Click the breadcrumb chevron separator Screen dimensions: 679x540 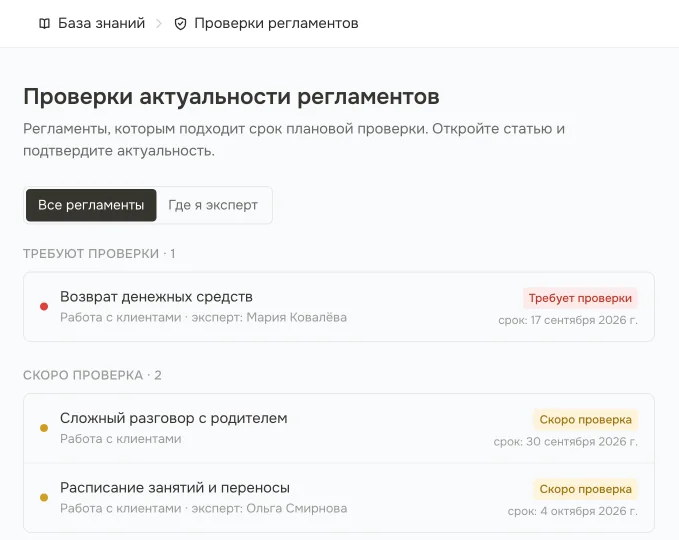pos(159,24)
